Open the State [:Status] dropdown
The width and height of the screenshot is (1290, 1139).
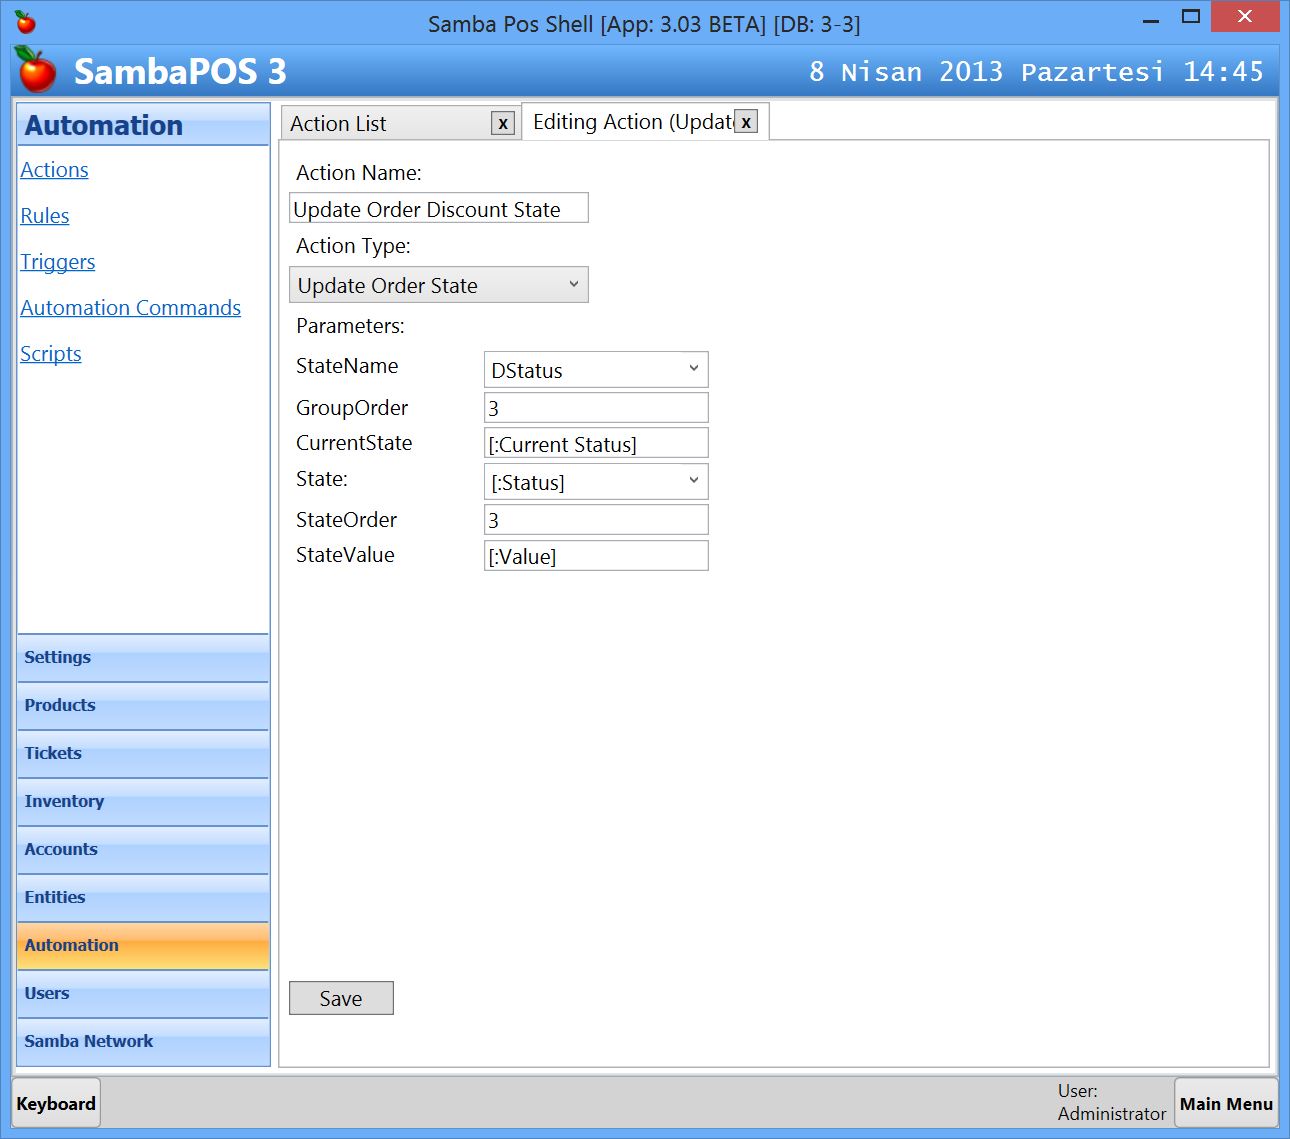[595, 482]
